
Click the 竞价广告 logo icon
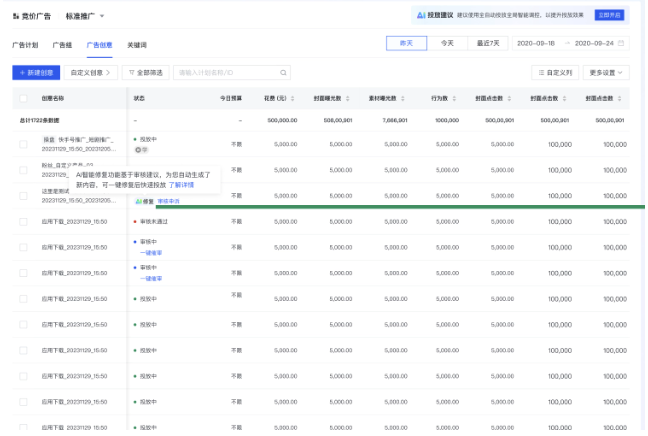(x=16, y=16)
